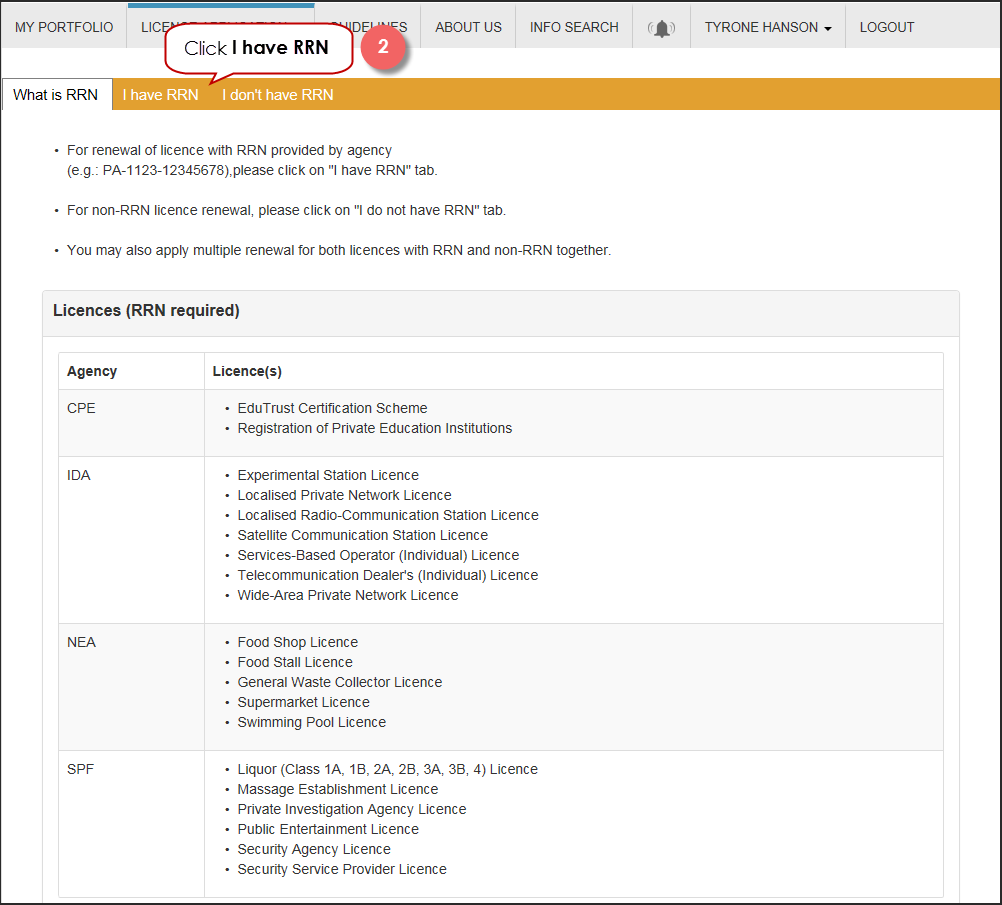Click EduTrust Certification Scheme entry
The image size is (1002, 905).
pyautogui.click(x=332, y=408)
